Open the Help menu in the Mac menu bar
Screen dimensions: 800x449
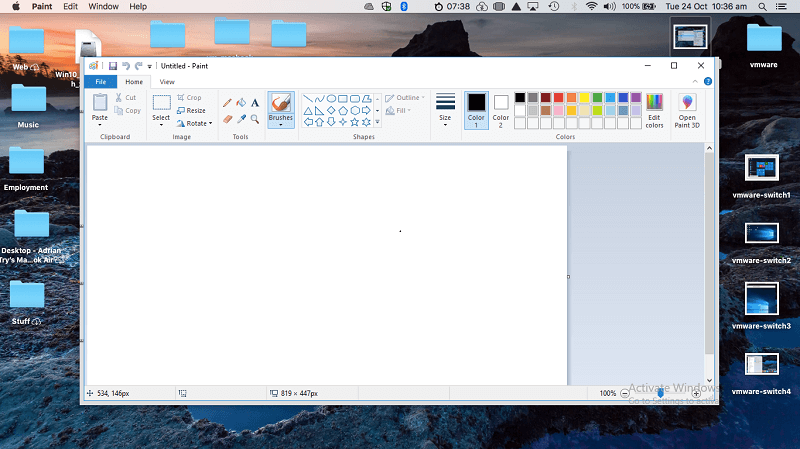[x=138, y=6]
